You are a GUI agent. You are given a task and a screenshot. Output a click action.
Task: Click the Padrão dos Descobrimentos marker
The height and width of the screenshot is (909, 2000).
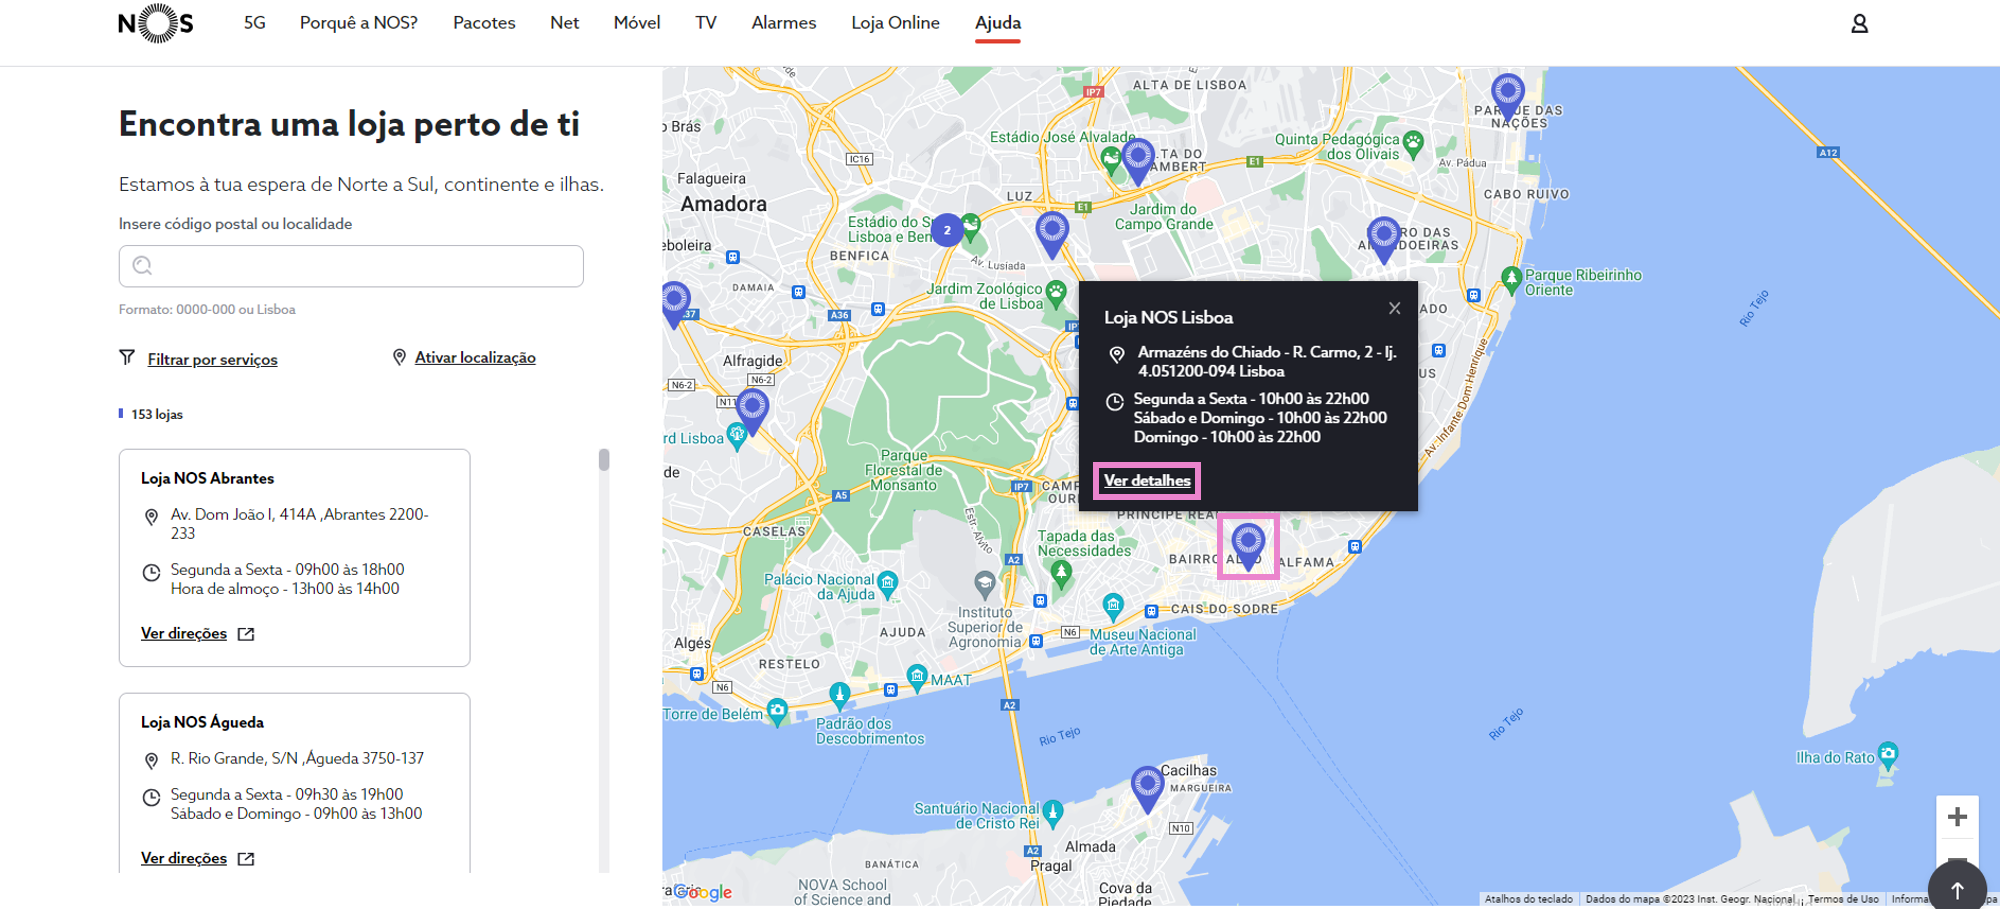click(840, 695)
